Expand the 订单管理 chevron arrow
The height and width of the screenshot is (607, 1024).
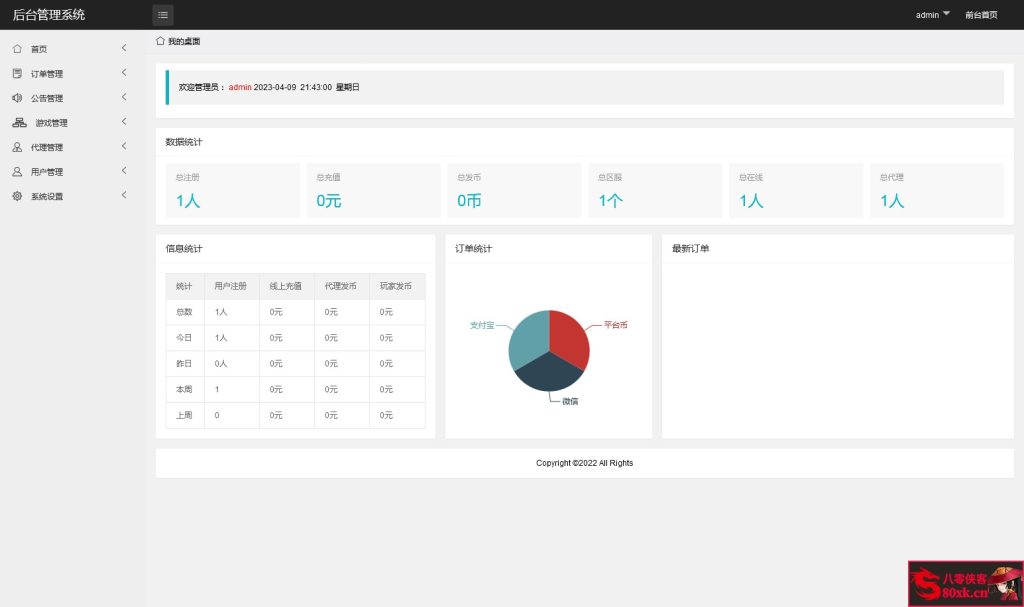(x=124, y=73)
